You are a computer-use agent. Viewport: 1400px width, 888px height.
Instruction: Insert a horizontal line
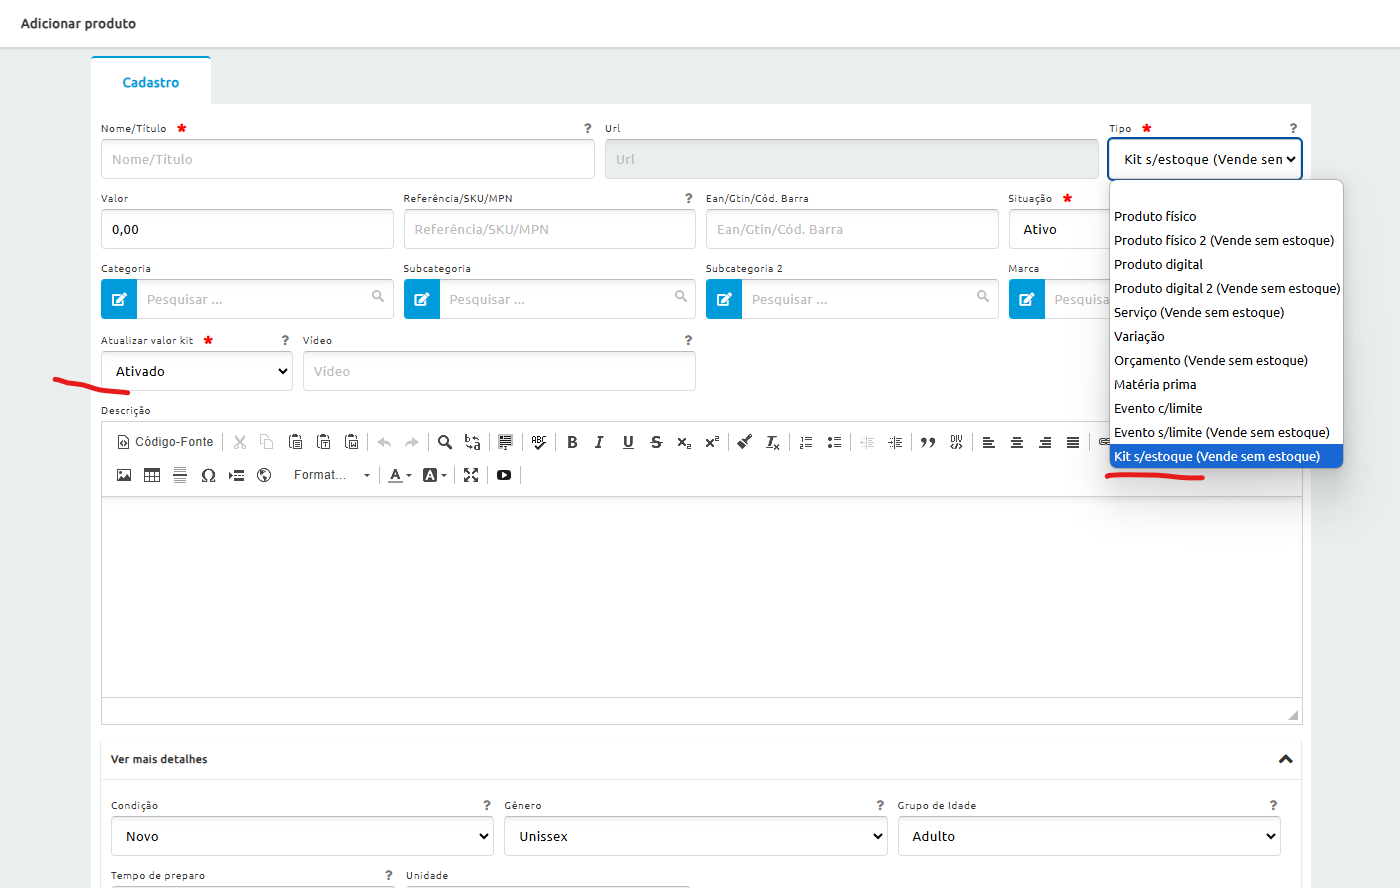coord(180,475)
